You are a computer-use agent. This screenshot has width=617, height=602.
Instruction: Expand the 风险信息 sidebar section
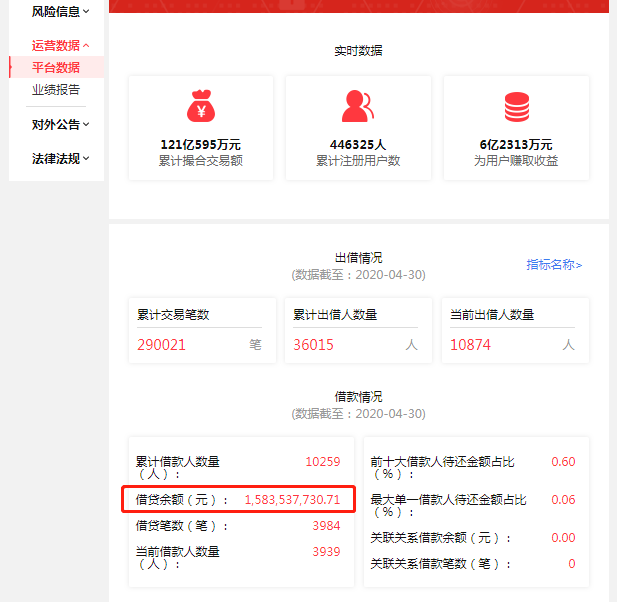(61, 12)
